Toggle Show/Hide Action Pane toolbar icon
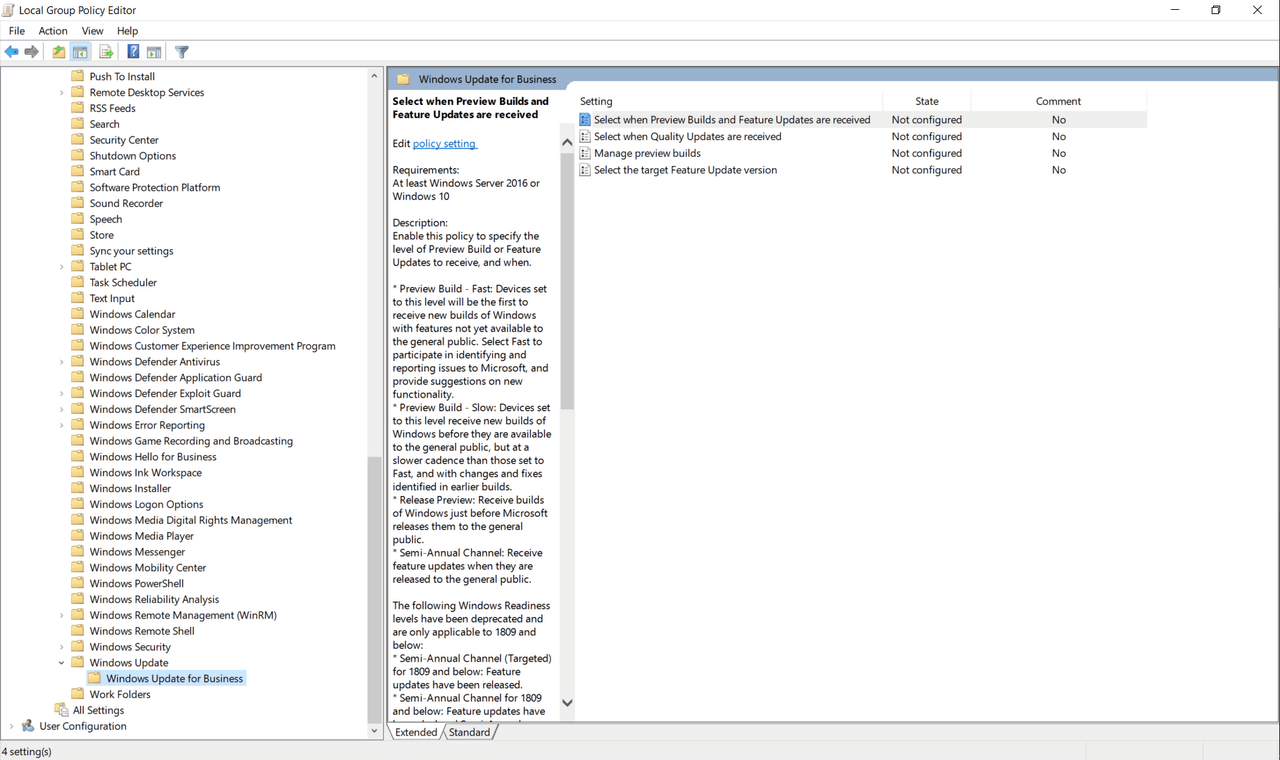Viewport: 1280px width, 760px height. click(x=154, y=52)
